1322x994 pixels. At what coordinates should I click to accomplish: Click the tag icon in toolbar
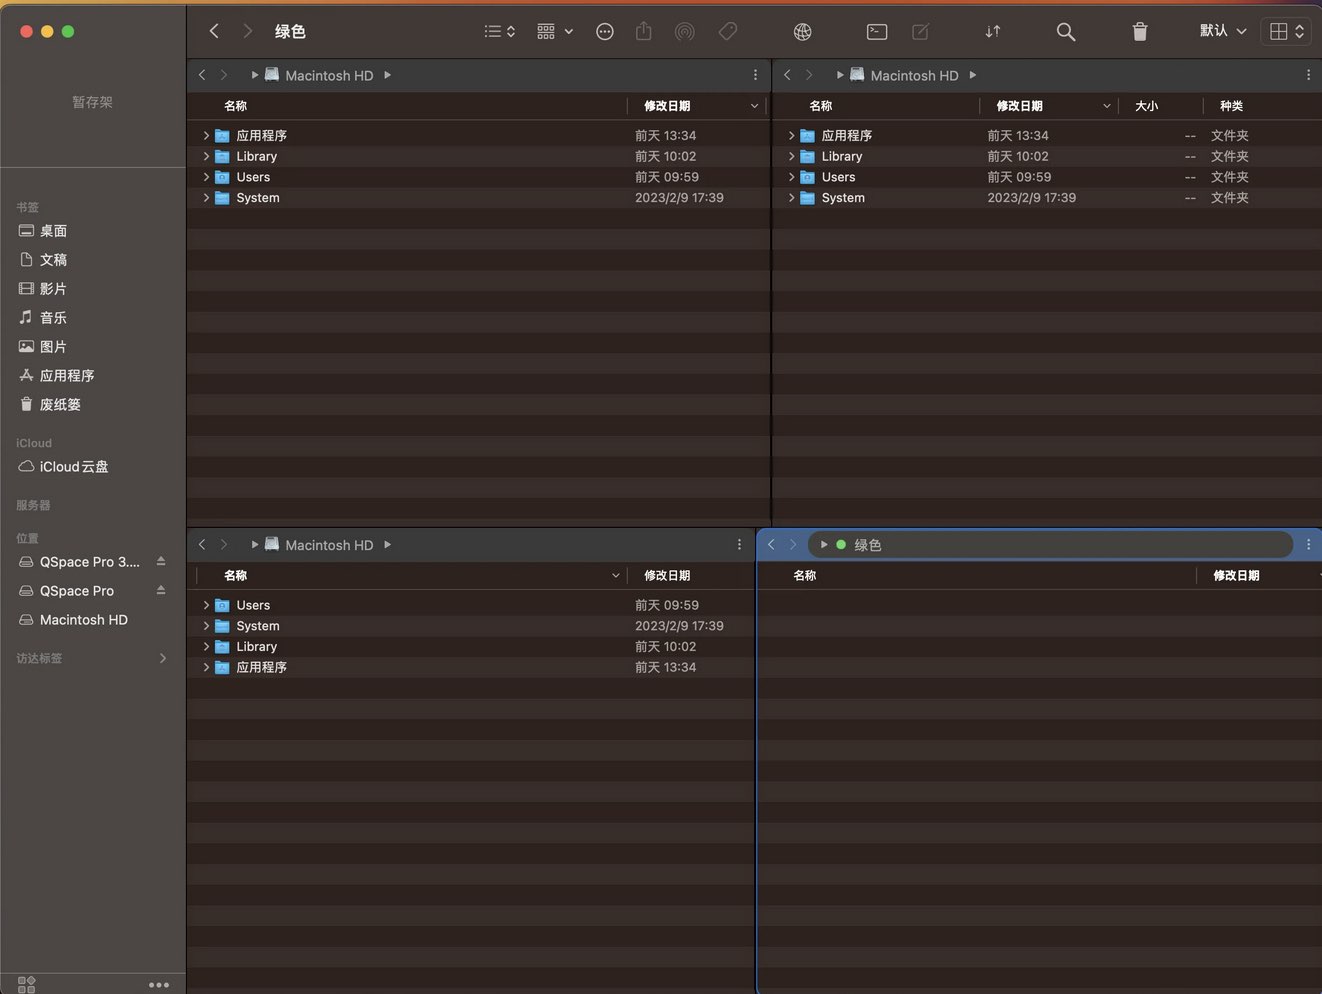(728, 31)
